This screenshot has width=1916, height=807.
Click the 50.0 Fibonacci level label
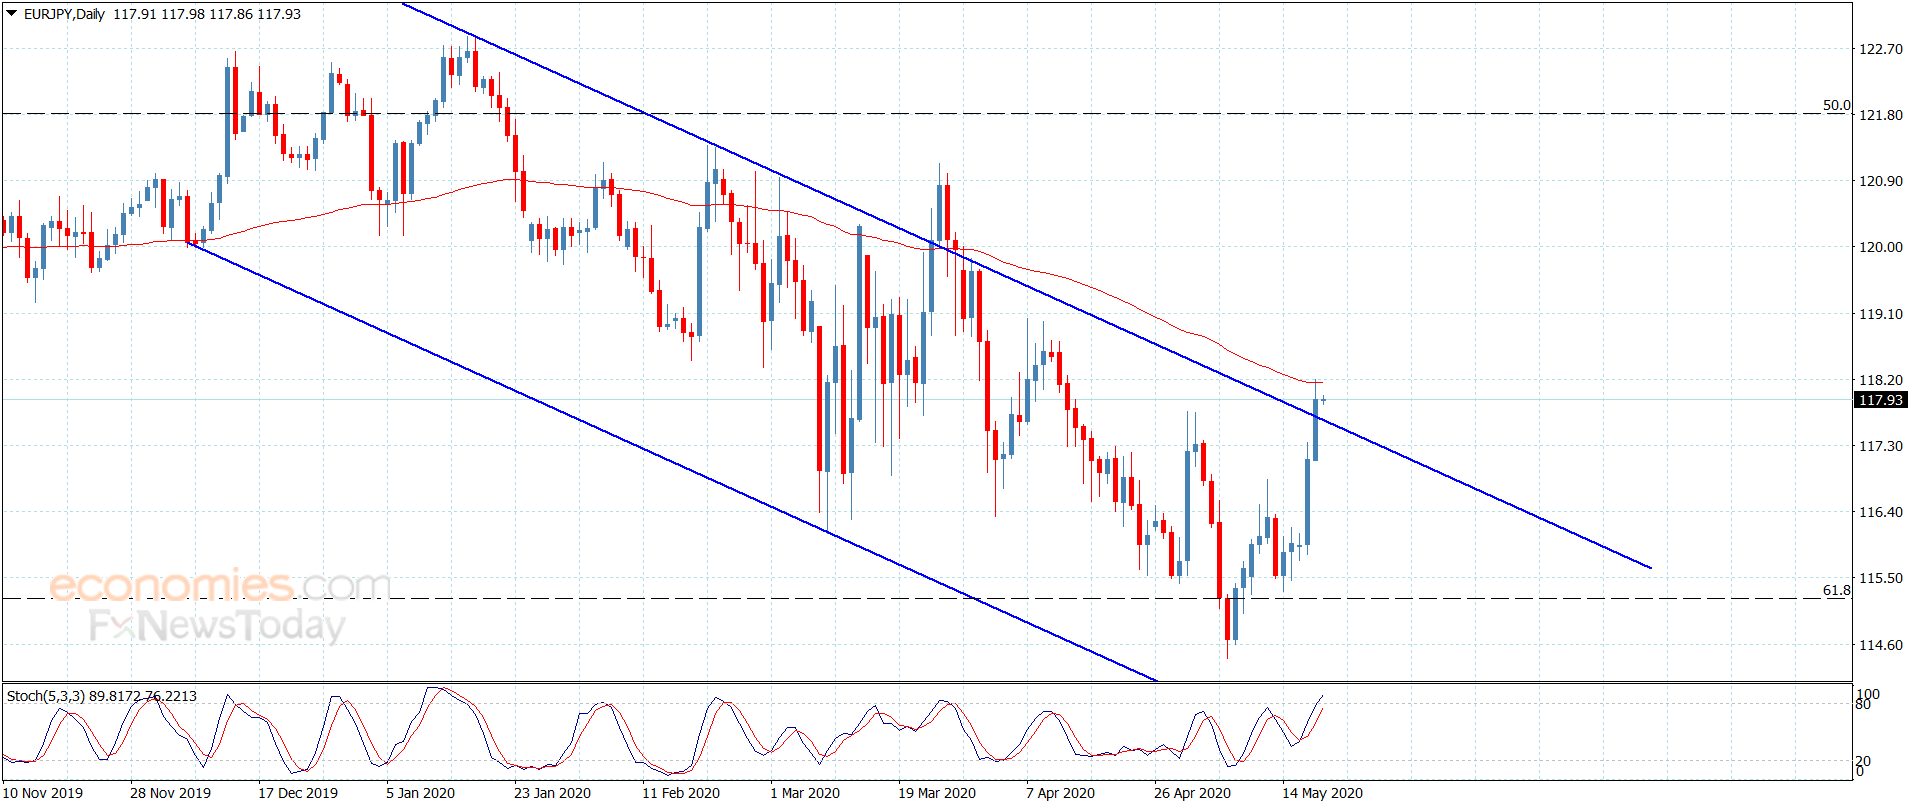[1836, 105]
